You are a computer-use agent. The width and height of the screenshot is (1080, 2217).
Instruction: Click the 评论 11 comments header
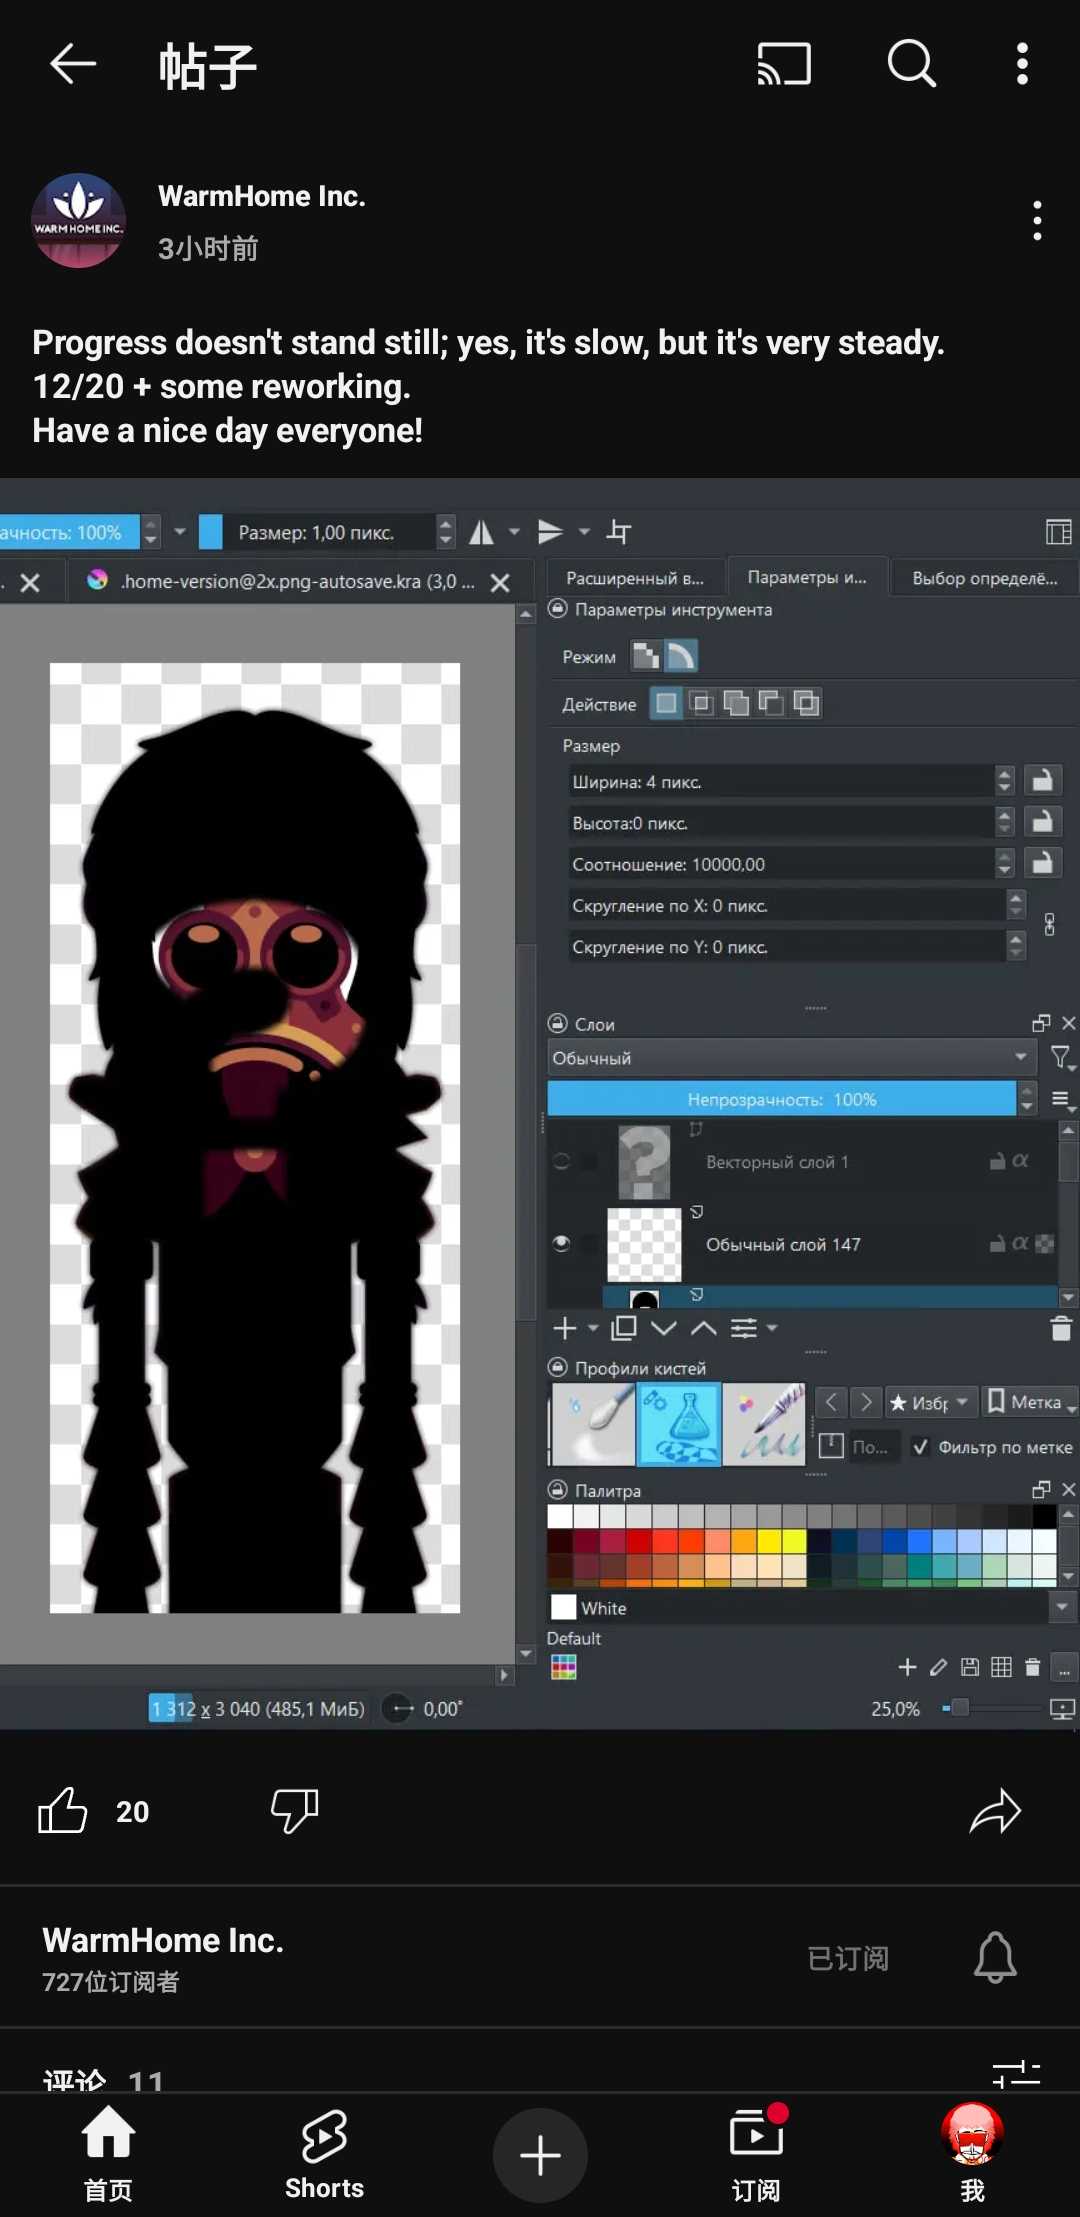click(102, 2081)
